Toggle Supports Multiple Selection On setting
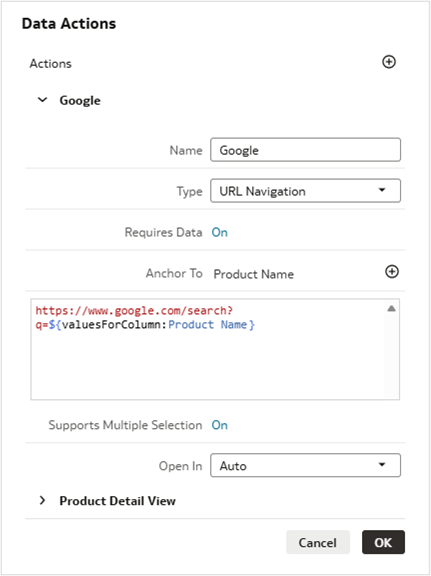Screen dimensions: 431x576 coord(219,425)
